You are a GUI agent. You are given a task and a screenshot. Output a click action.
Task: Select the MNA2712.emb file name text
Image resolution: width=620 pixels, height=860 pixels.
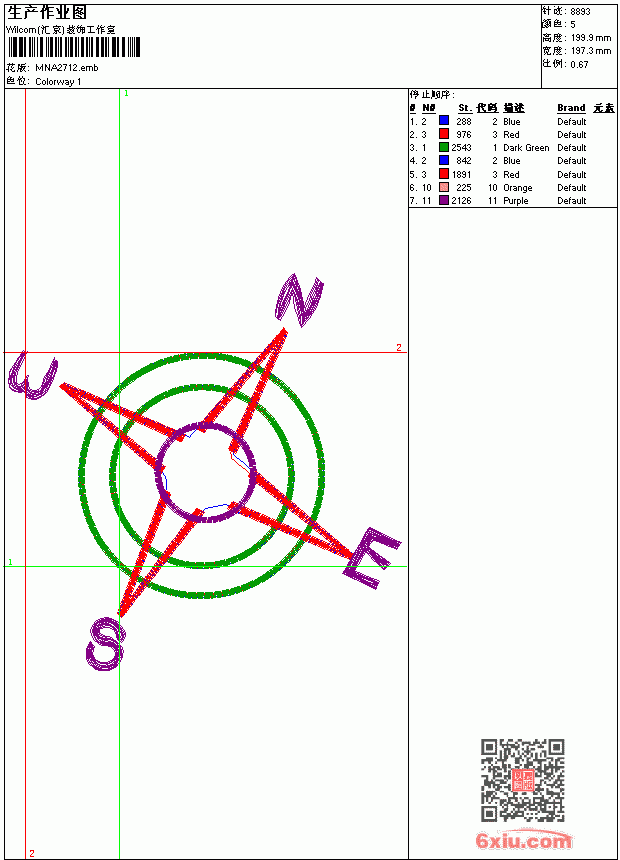point(67,68)
